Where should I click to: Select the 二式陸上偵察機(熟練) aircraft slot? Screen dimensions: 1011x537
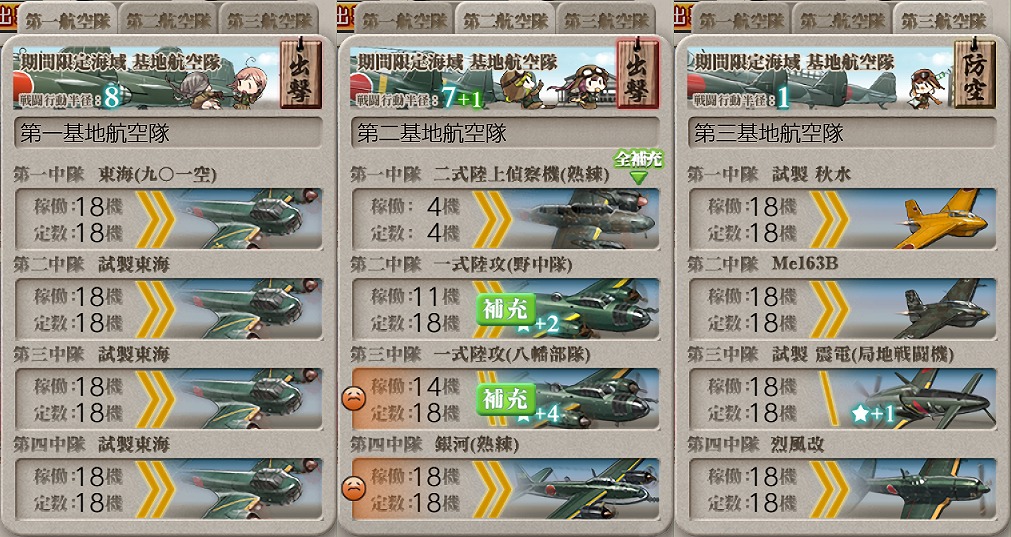click(506, 219)
